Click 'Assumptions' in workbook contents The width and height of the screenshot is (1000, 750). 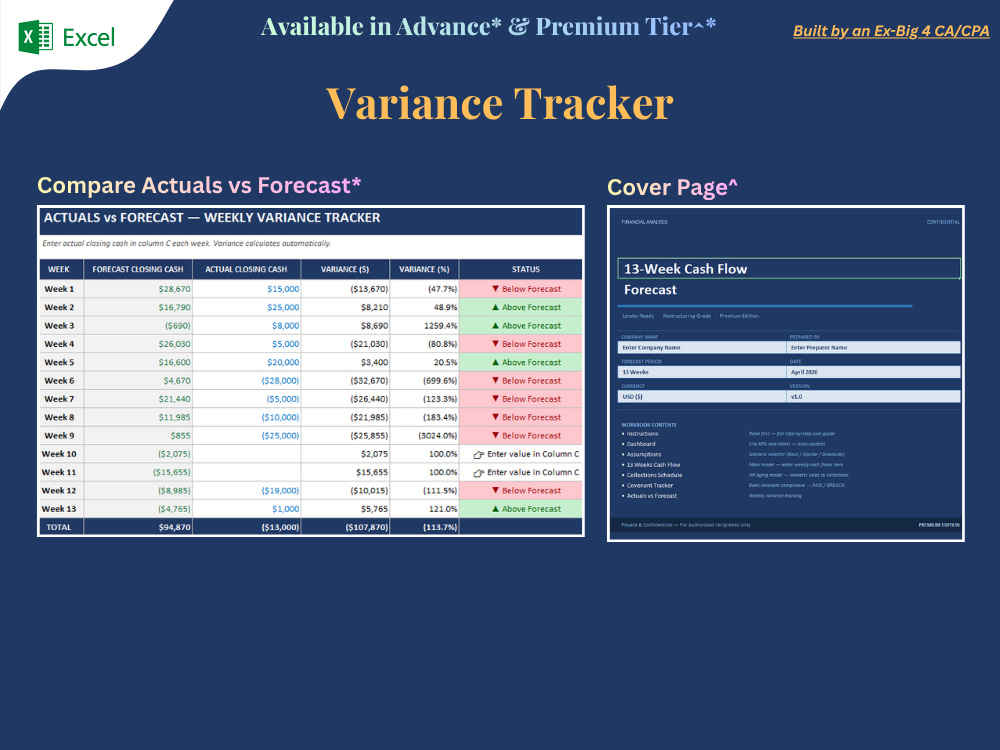[x=643, y=454]
